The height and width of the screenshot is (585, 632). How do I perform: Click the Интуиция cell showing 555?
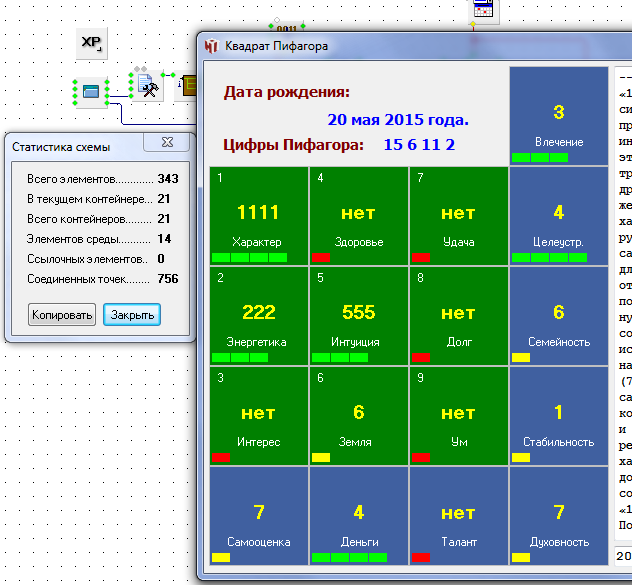(358, 316)
